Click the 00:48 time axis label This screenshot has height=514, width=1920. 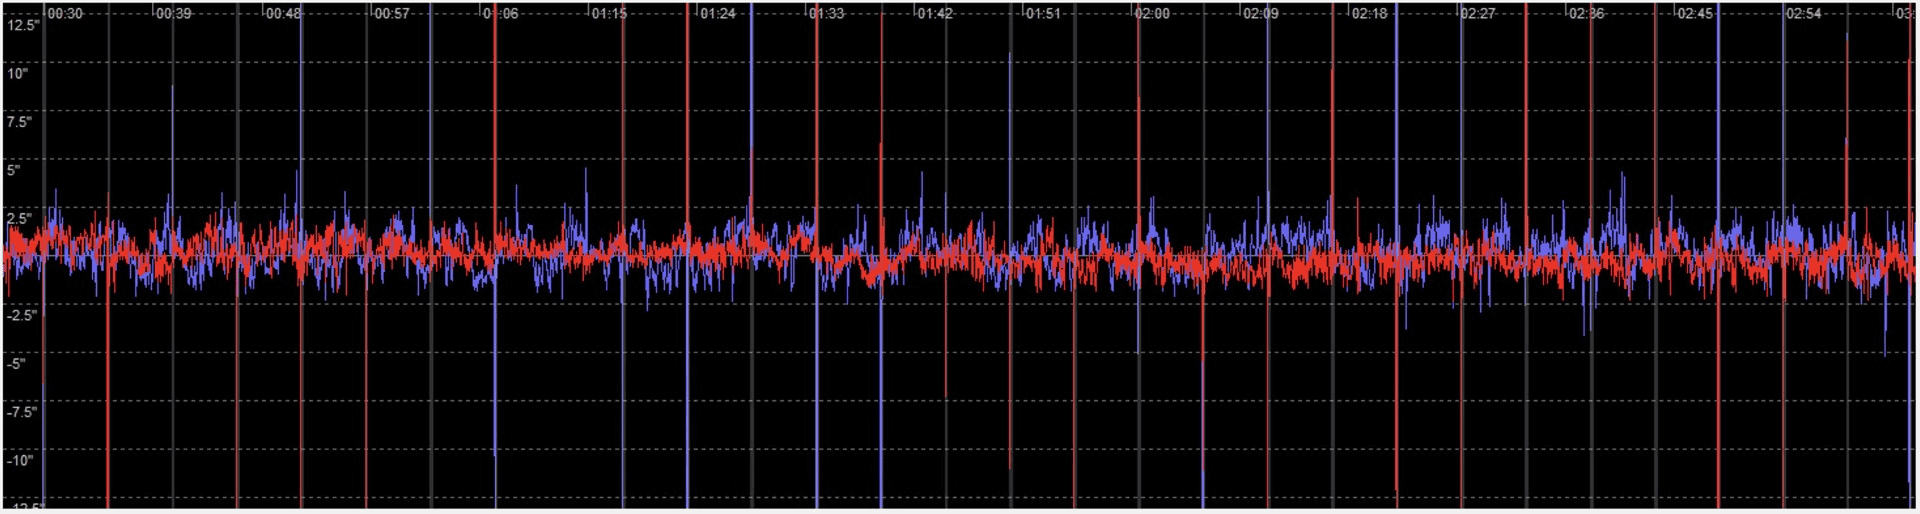pos(283,14)
